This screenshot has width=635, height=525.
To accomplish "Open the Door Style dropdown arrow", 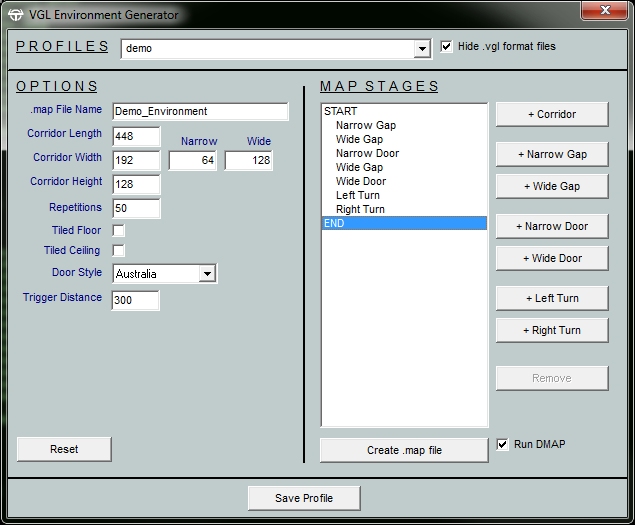I will [x=207, y=274].
